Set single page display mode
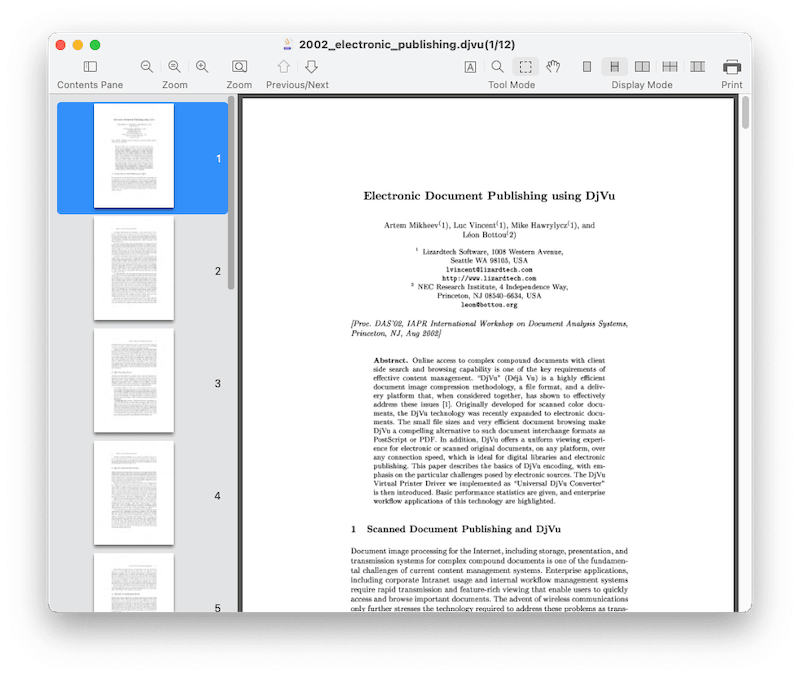This screenshot has width=800, height=676. point(587,67)
